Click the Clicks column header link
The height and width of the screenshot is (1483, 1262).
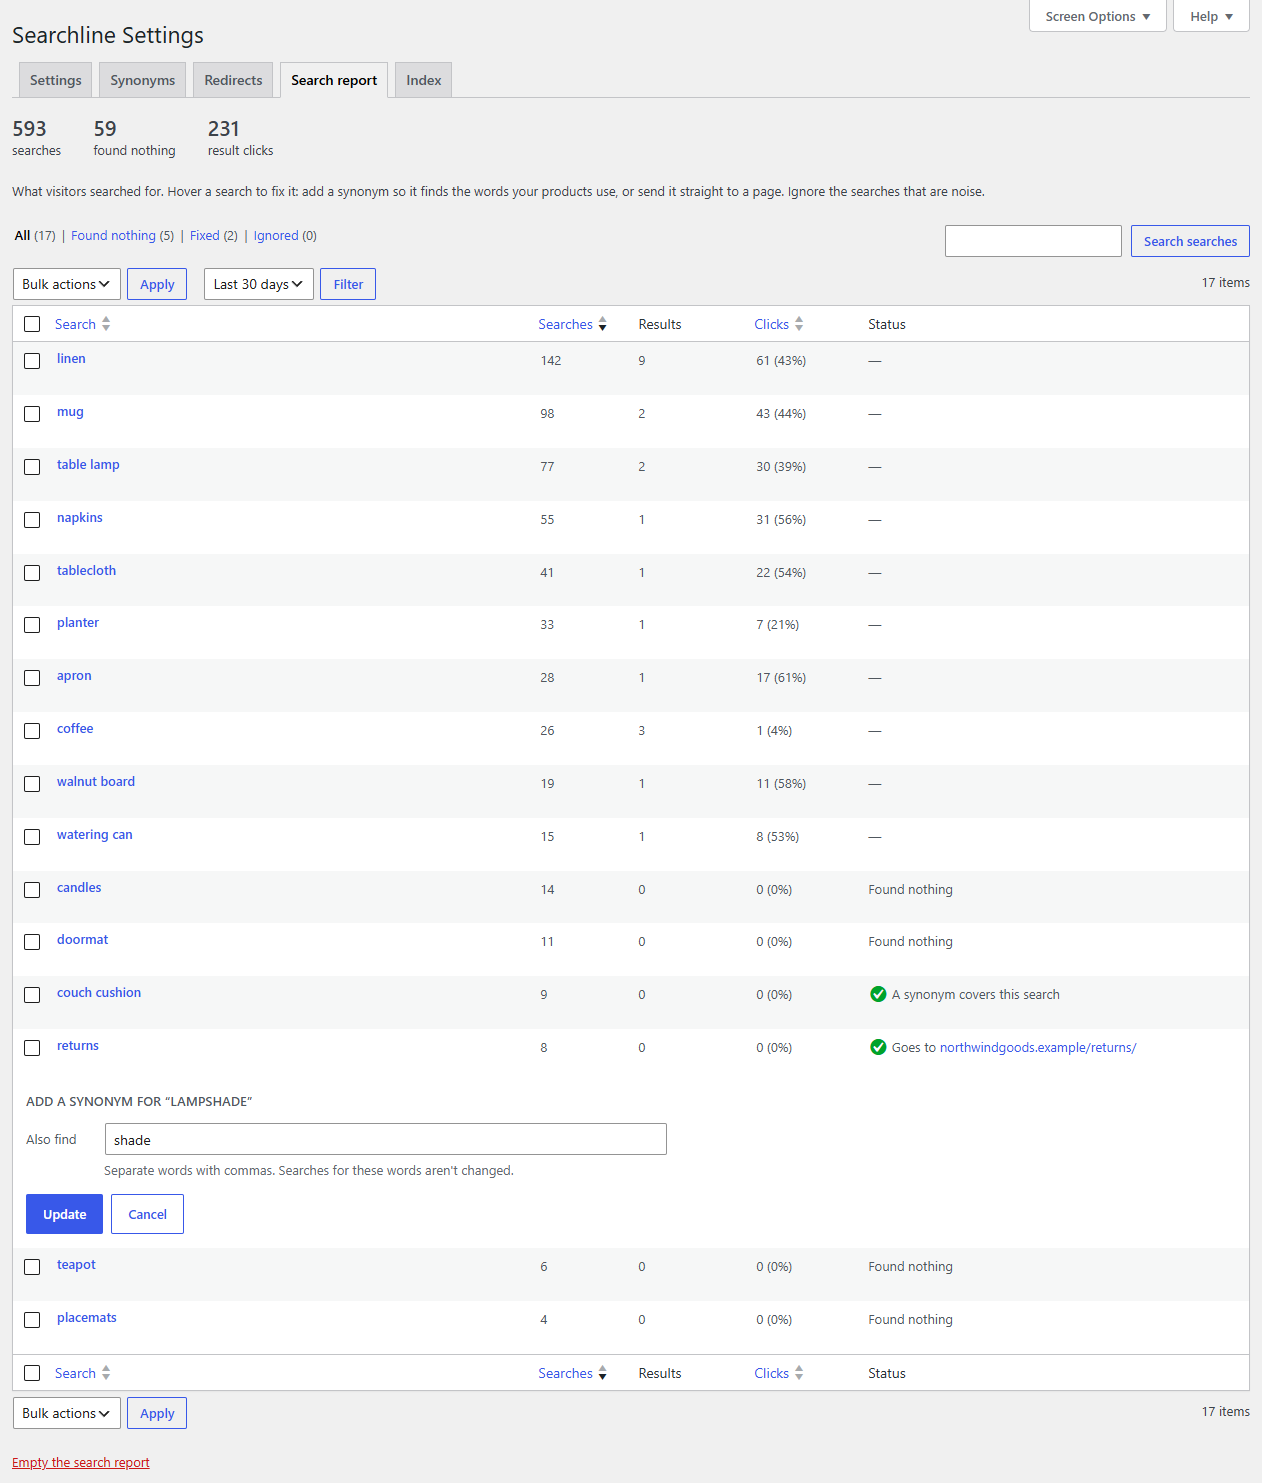click(771, 324)
